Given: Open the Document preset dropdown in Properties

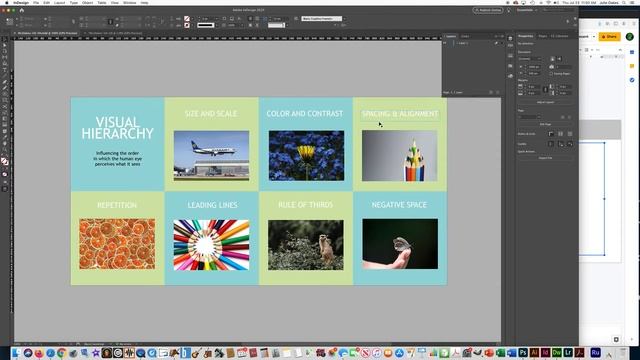Looking at the screenshot, I should (530, 59).
